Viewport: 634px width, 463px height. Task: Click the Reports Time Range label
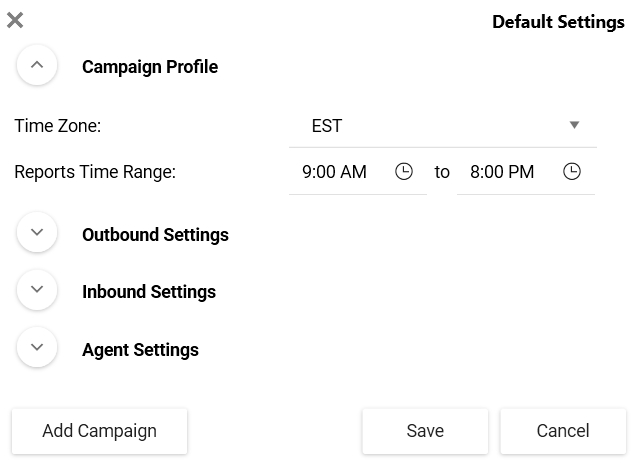point(95,172)
